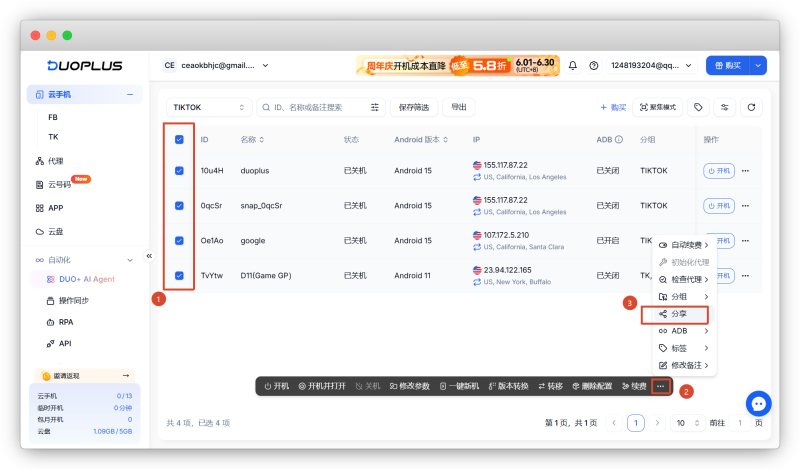Click the + 购买 link in toolbar
Image resolution: width=800 pixels, height=469 pixels.
click(613, 107)
